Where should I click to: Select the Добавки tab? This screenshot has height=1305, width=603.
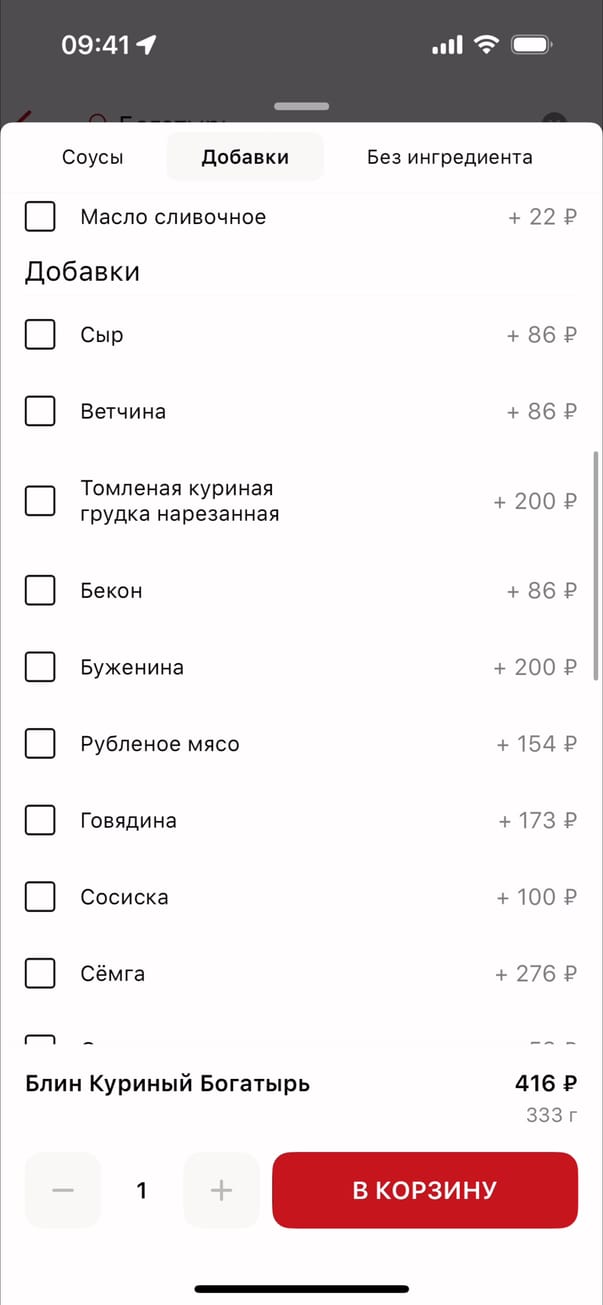click(x=245, y=157)
